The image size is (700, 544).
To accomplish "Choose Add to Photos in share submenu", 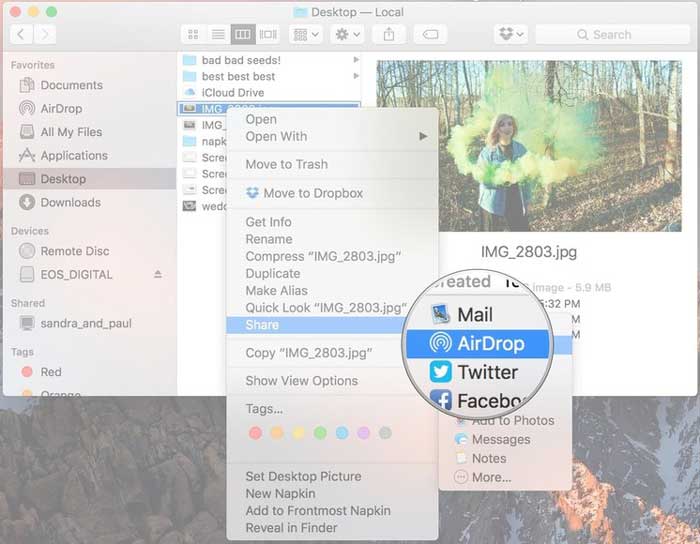I will [x=505, y=421].
